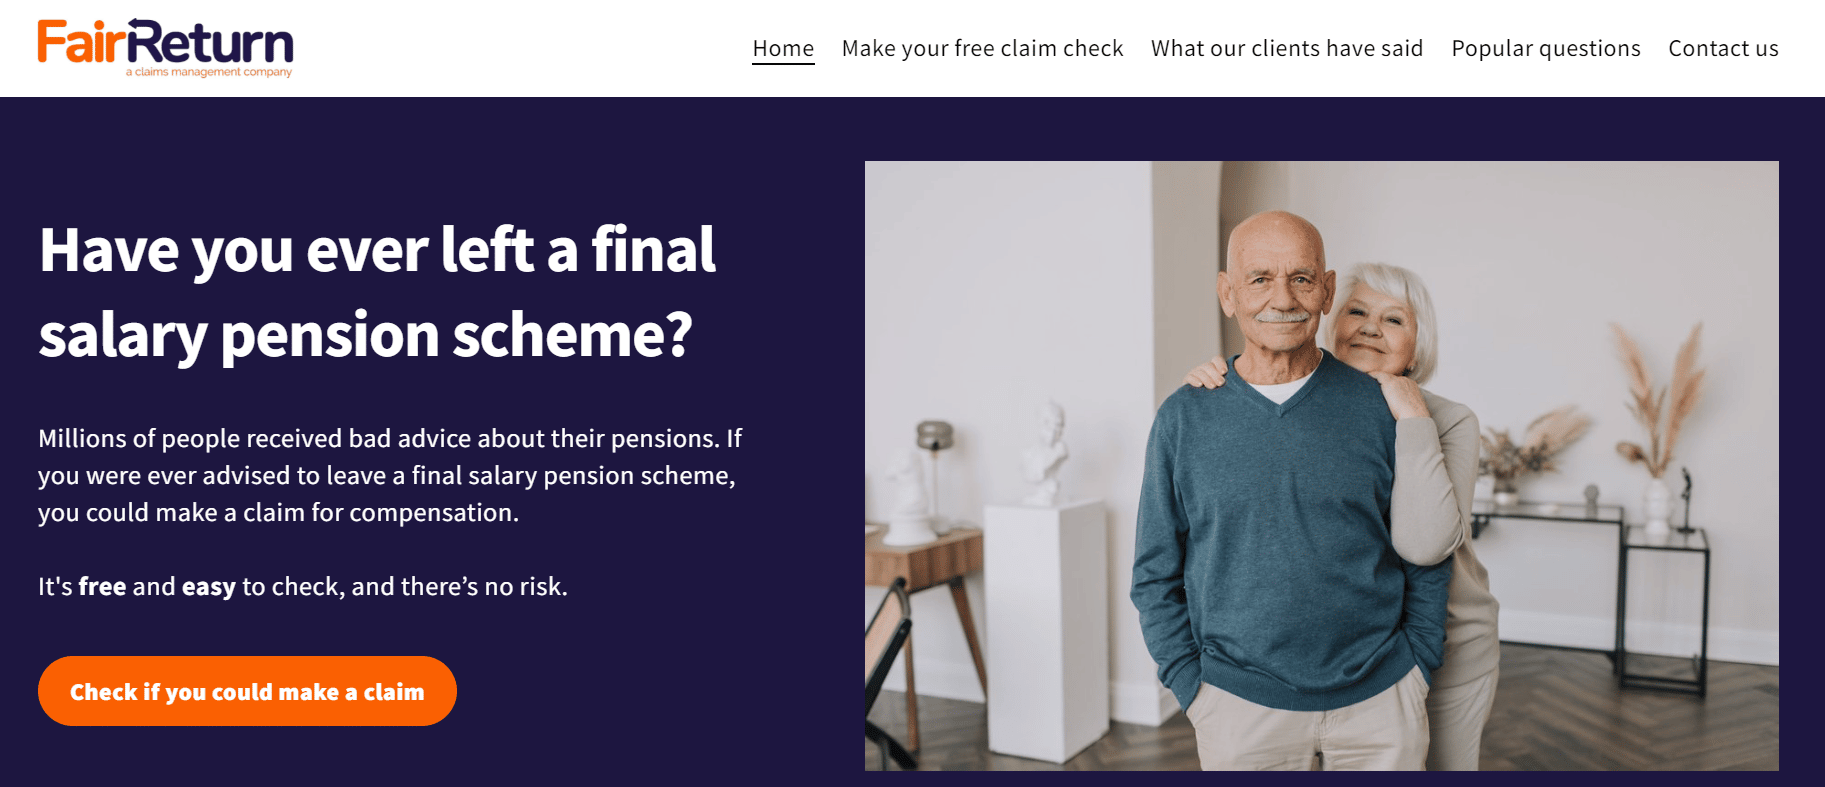The height and width of the screenshot is (787, 1825).
Task: Click the Millions of people paragraph
Action: [390, 475]
